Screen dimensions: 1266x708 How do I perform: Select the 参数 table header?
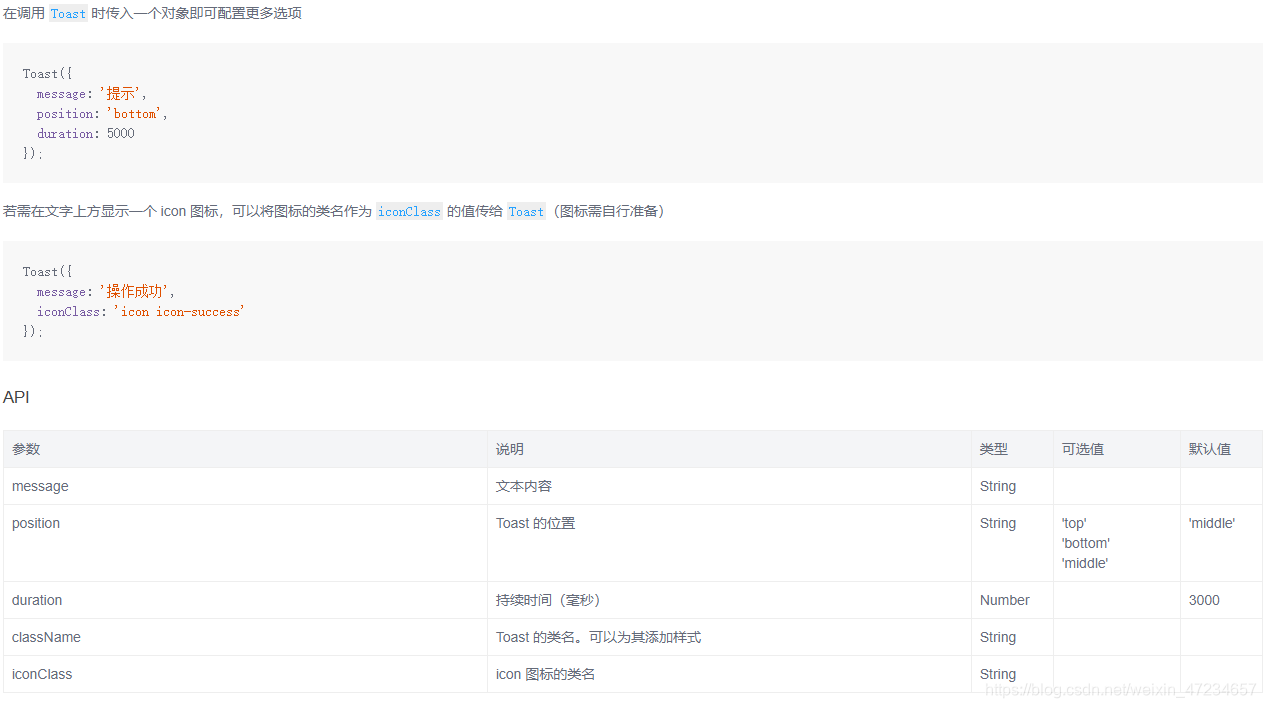coord(25,449)
